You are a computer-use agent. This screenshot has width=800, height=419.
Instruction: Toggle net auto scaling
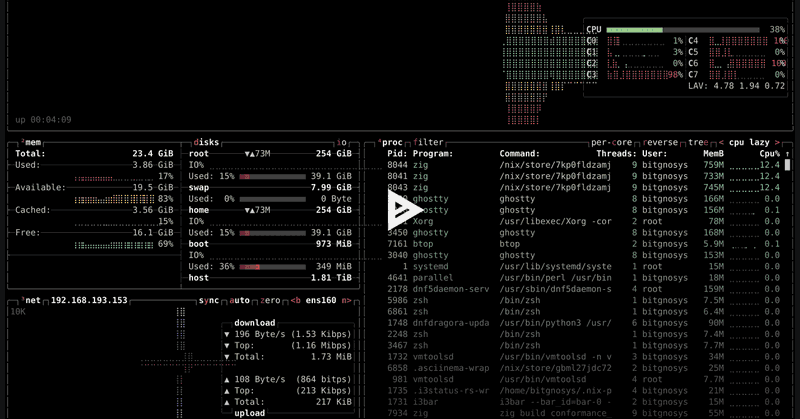coord(239,300)
